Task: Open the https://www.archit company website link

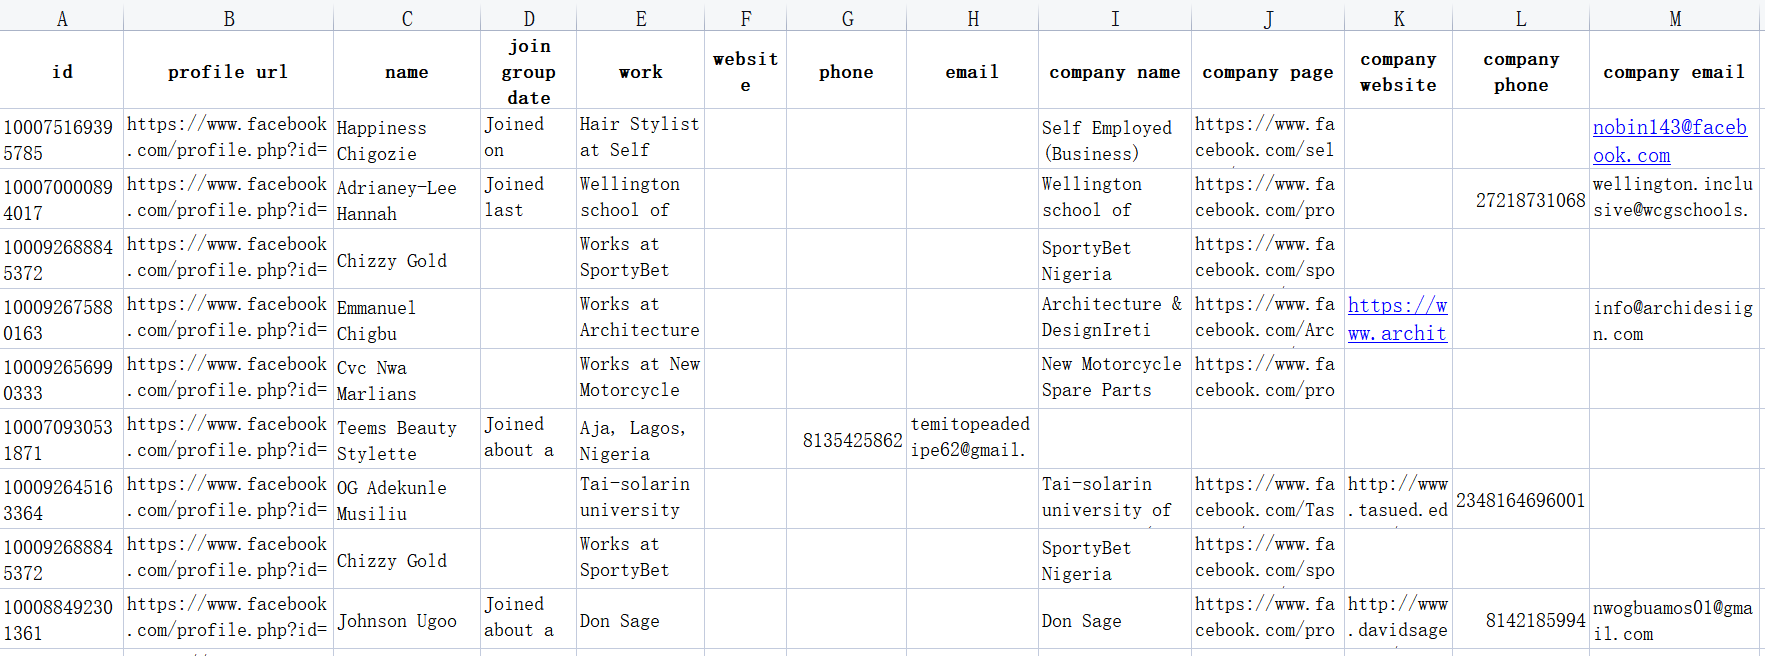Action: [x=1398, y=319]
